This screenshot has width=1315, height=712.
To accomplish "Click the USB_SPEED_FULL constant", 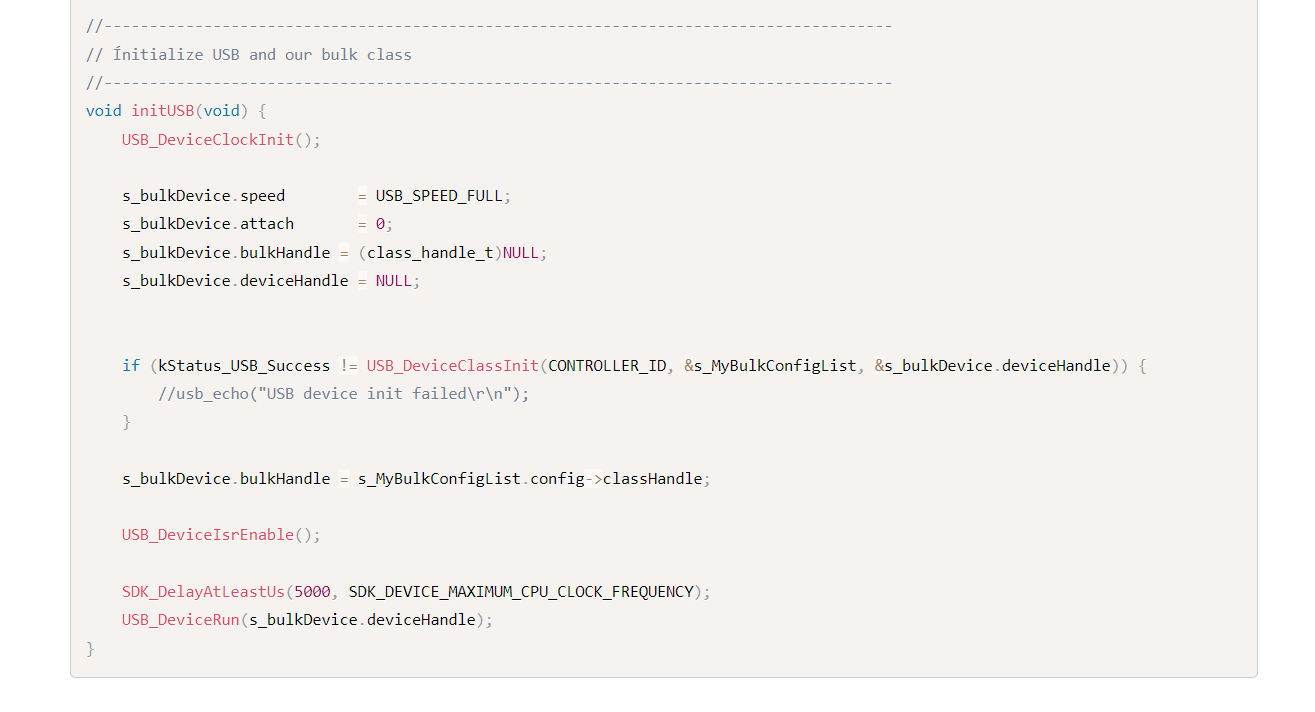I will pyautogui.click(x=439, y=196).
